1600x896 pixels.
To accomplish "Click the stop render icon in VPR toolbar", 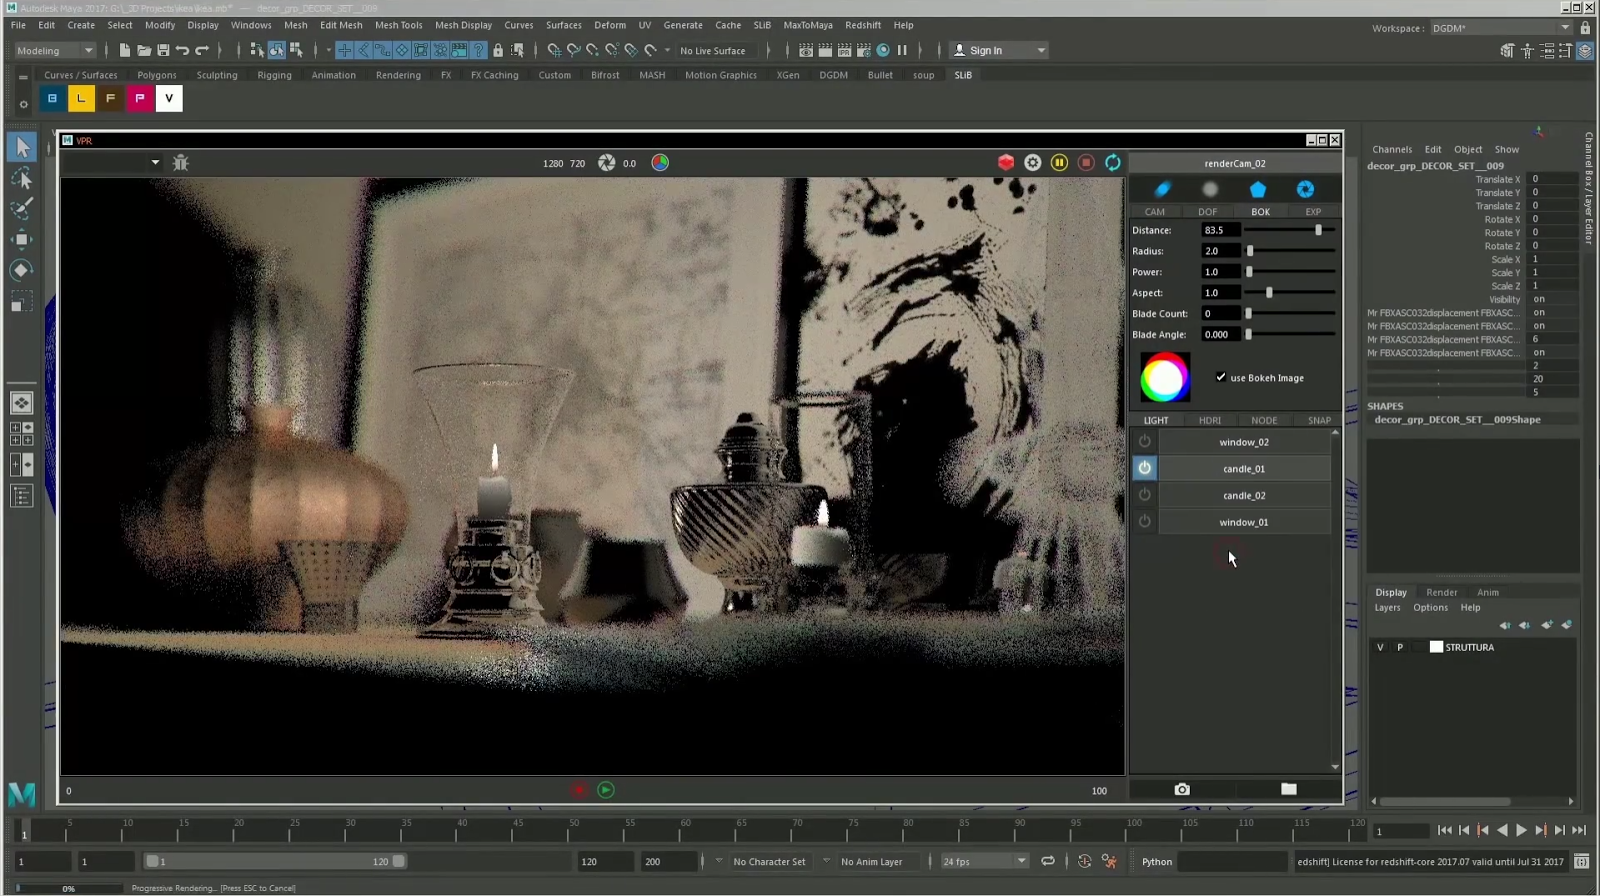I will click(1086, 163).
